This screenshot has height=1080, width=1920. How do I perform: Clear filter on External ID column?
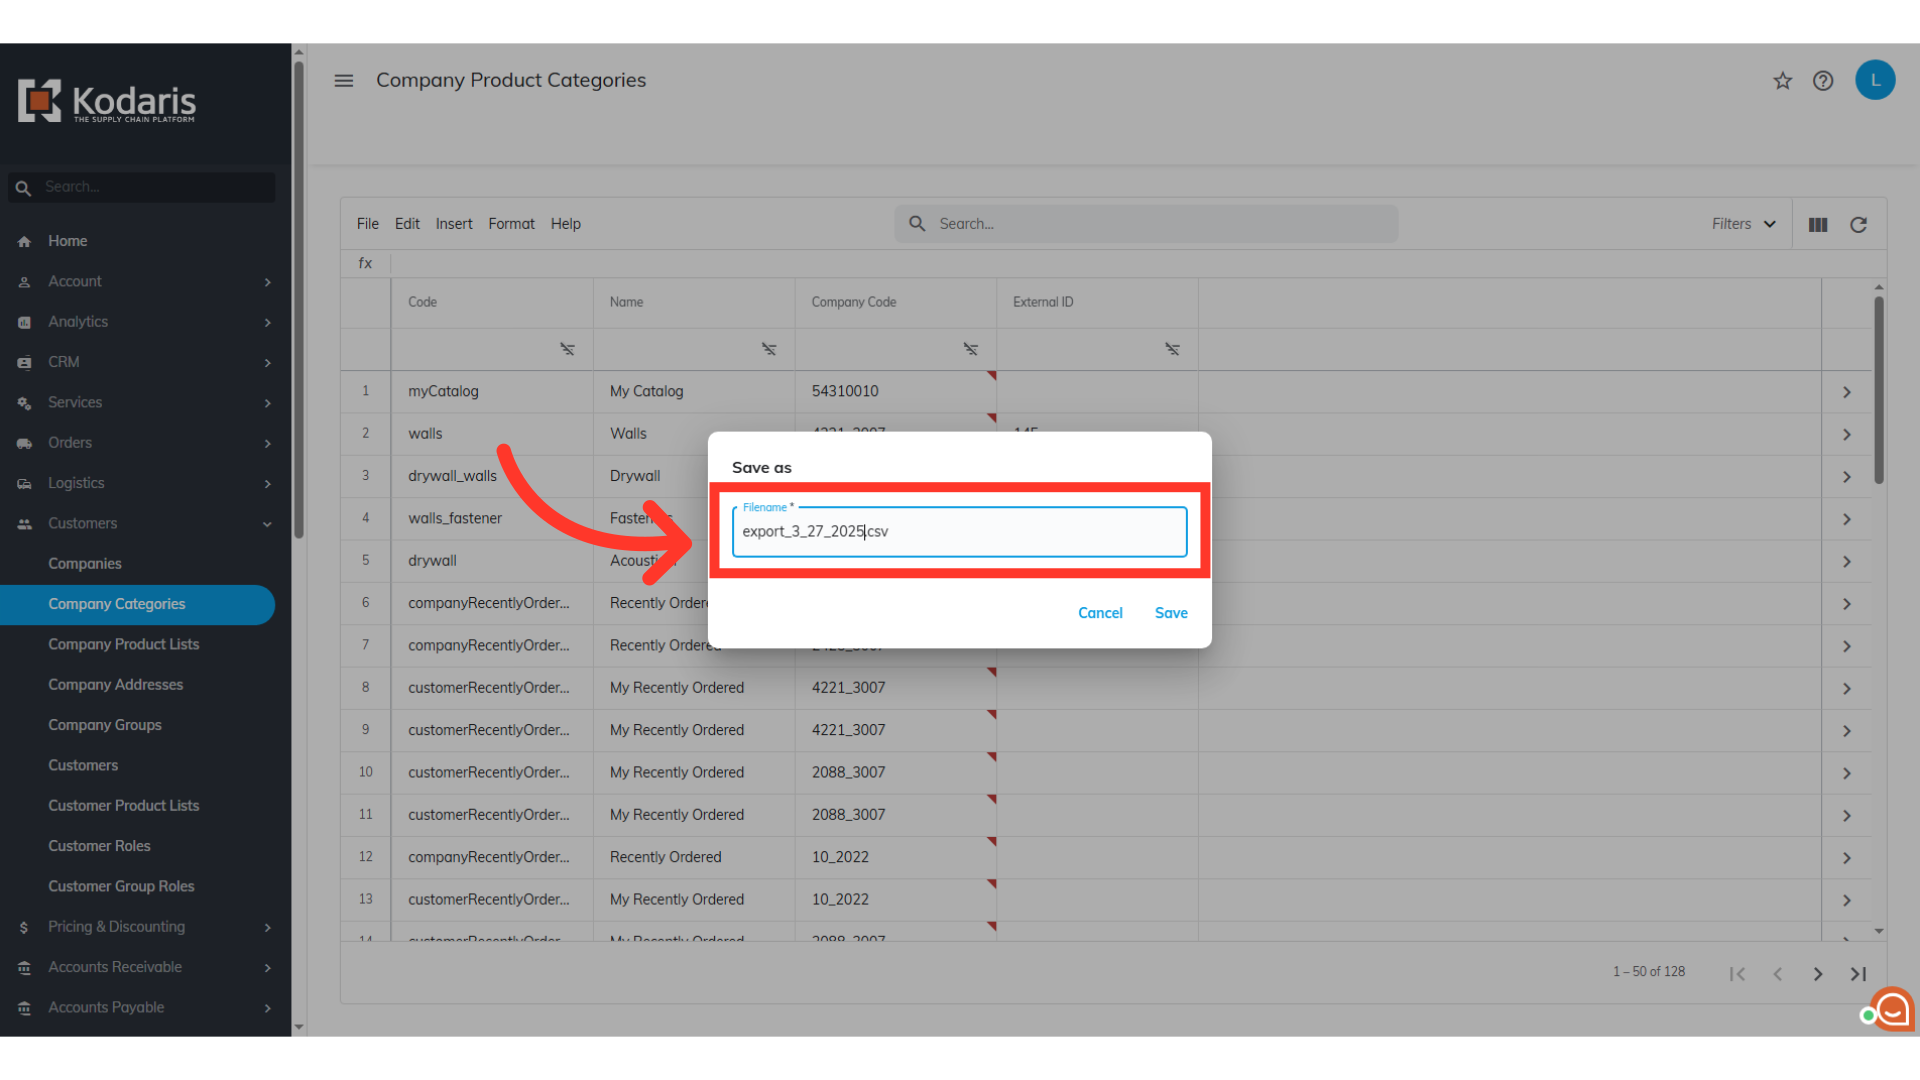(1172, 349)
